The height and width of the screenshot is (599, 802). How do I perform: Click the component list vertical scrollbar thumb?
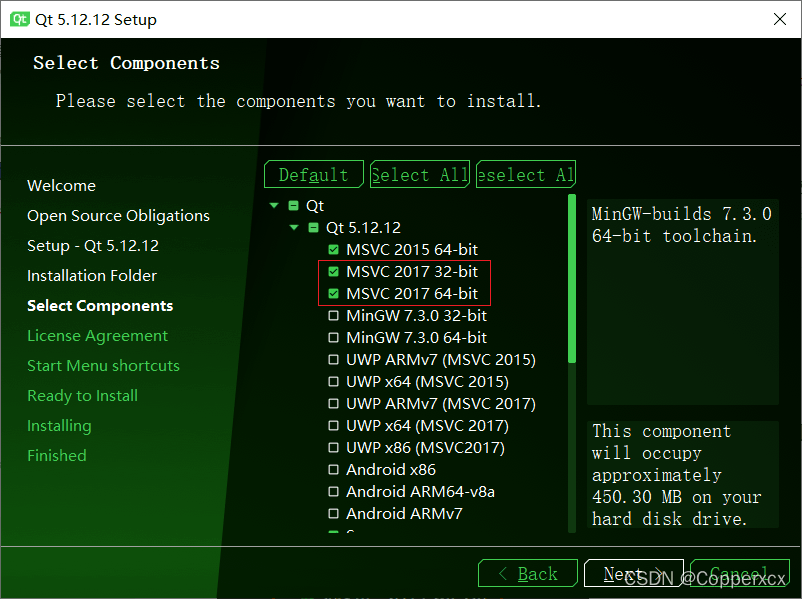click(572, 279)
